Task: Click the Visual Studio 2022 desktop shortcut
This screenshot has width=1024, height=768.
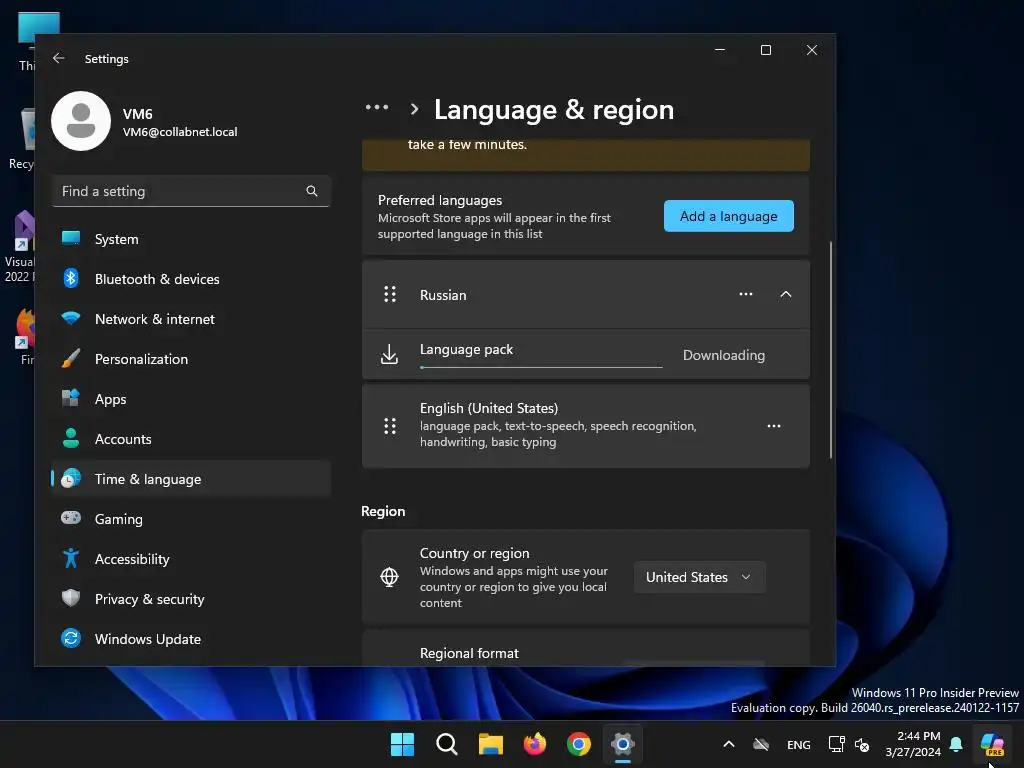Action: pyautogui.click(x=22, y=247)
